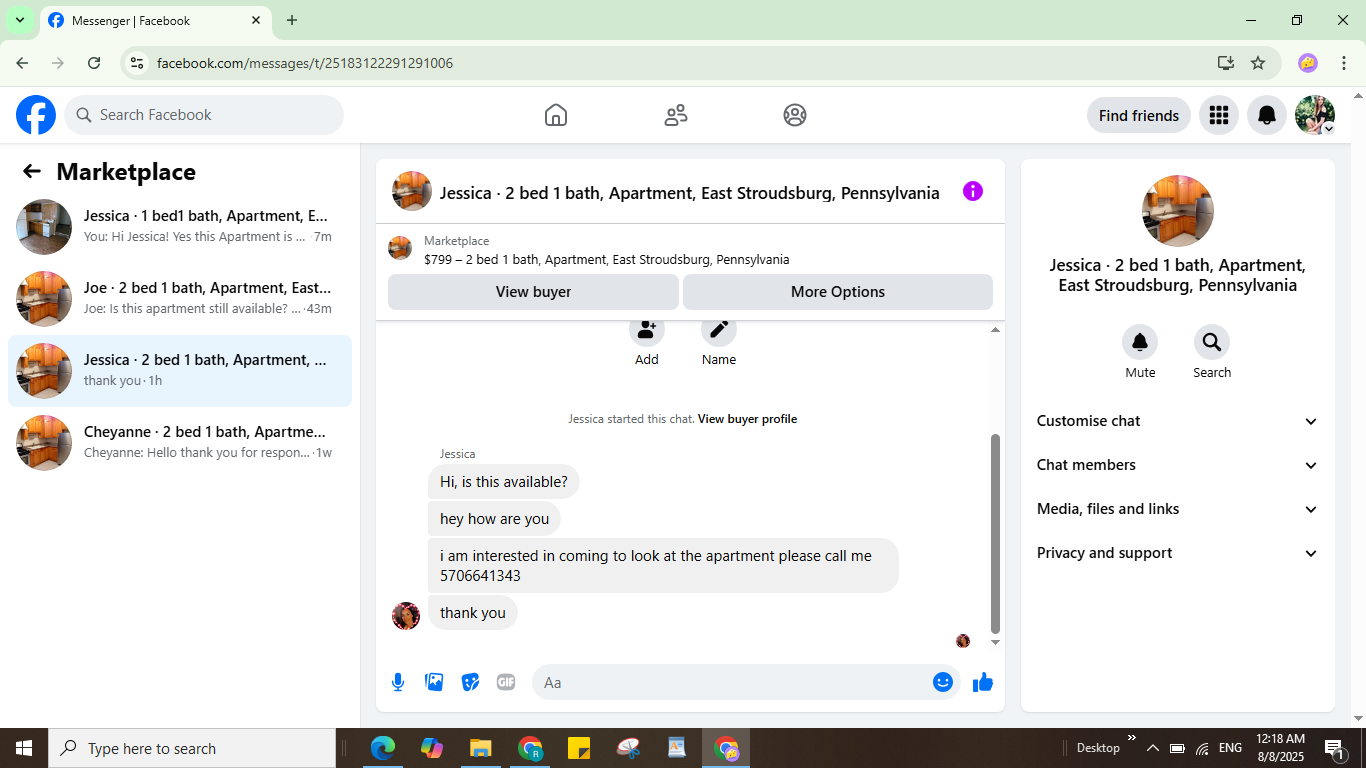Open conversation information purple icon
This screenshot has width=1366, height=768.
972,191
